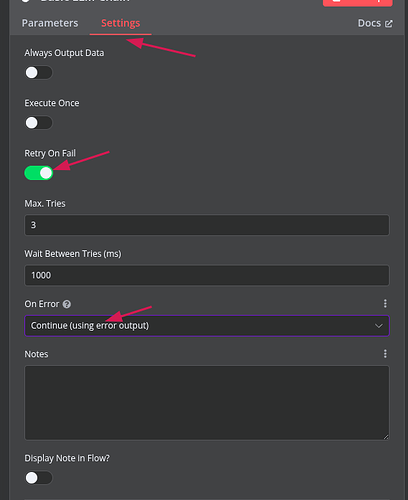Disable the Retry On Fail switch
The image size is (408, 500).
point(39,173)
